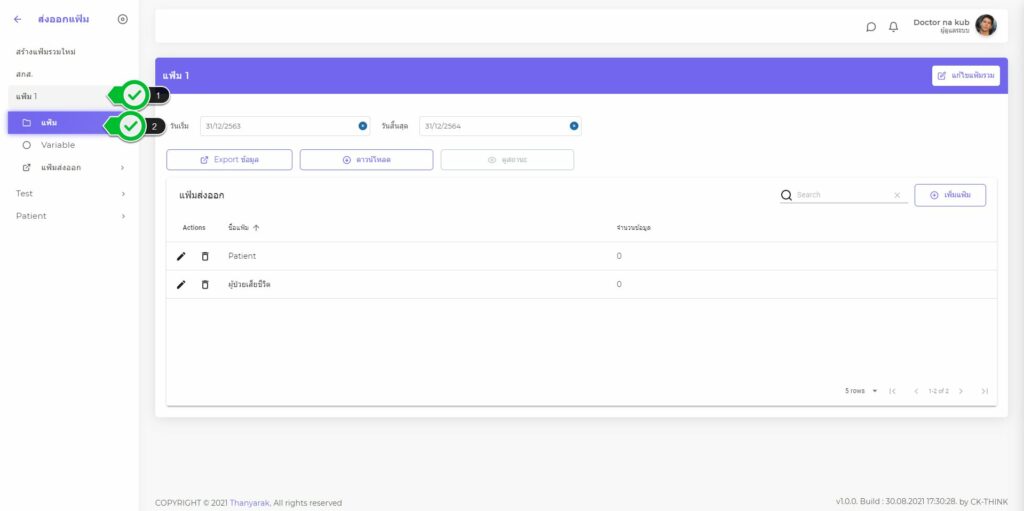Click the วันสิ้นสุด date field 31/12/2564
Image resolution: width=1024 pixels, height=511 pixels.
490,126
